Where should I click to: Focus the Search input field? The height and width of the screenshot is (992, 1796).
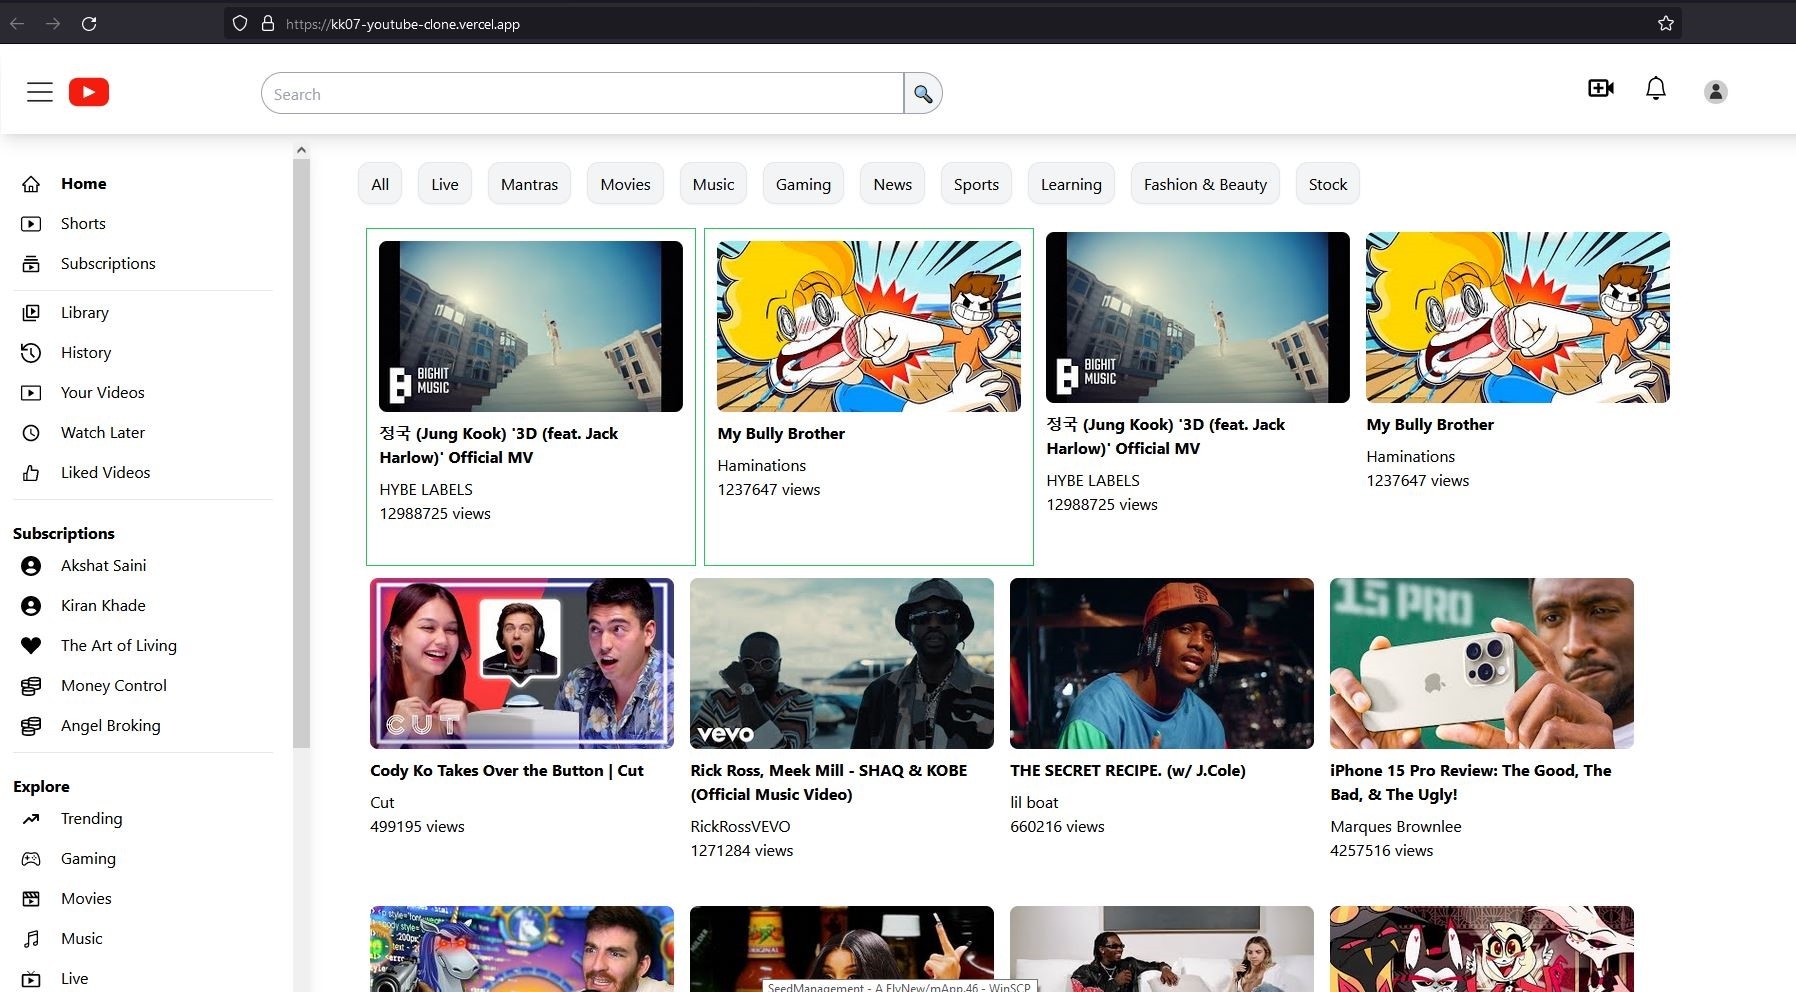coord(582,94)
